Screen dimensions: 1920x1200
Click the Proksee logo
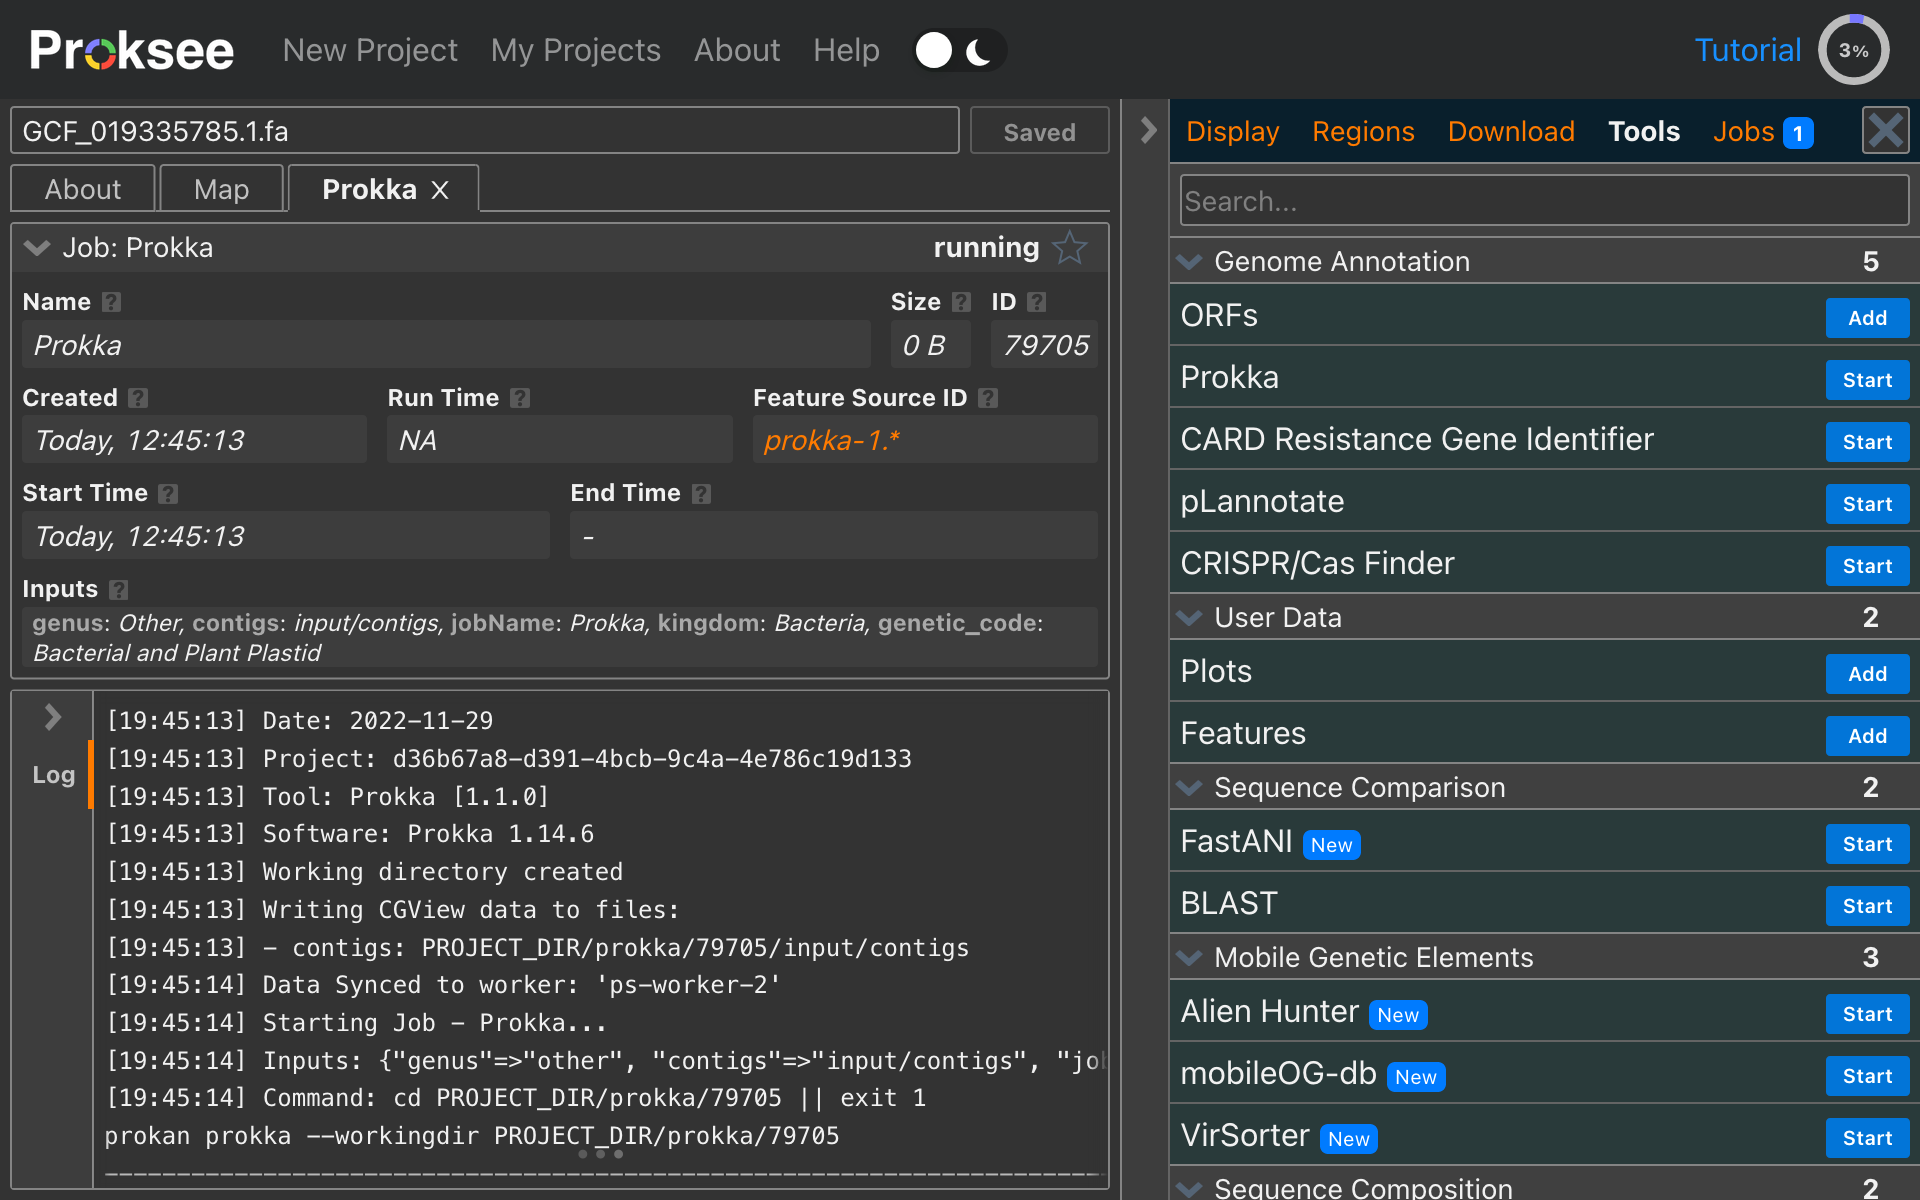click(x=131, y=50)
